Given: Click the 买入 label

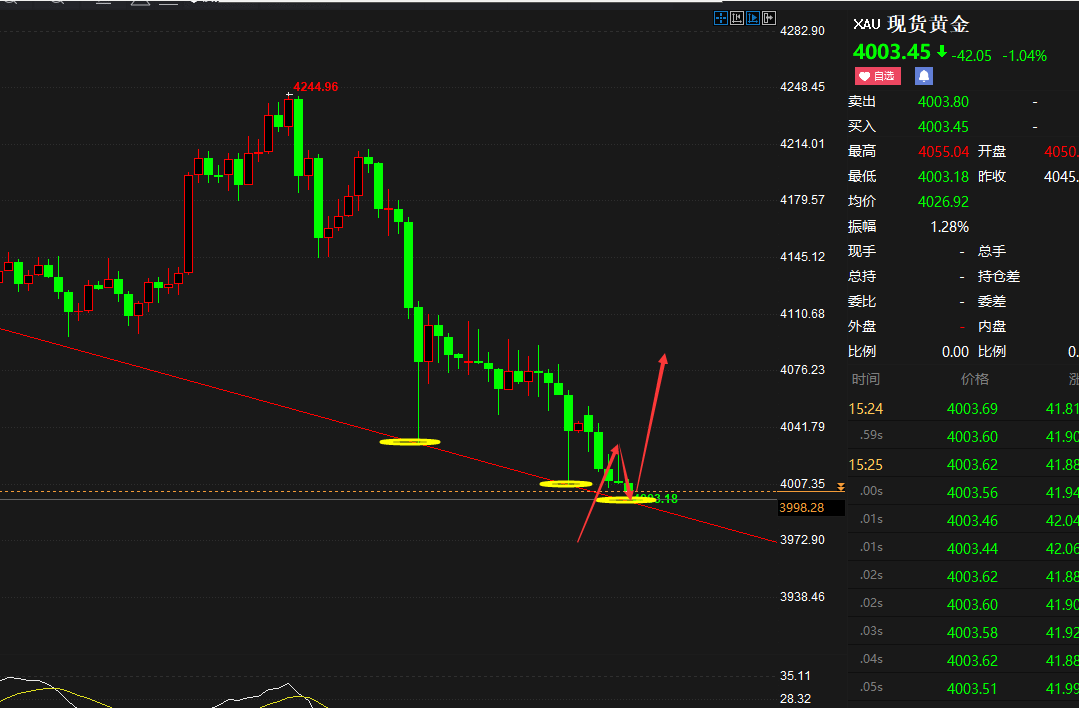Looking at the screenshot, I should (862, 127).
